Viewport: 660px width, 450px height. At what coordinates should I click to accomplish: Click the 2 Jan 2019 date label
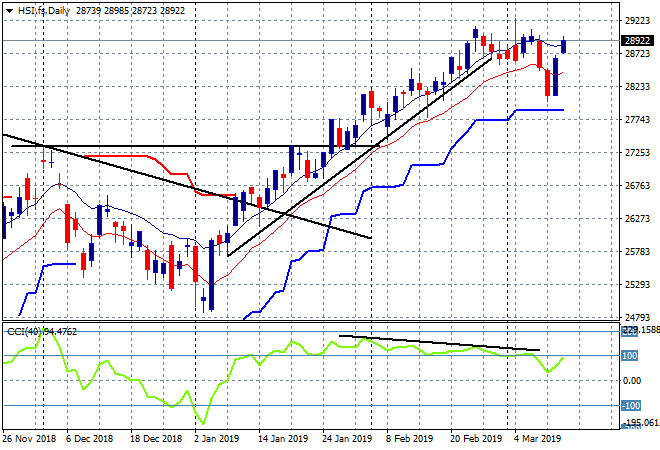(x=216, y=439)
